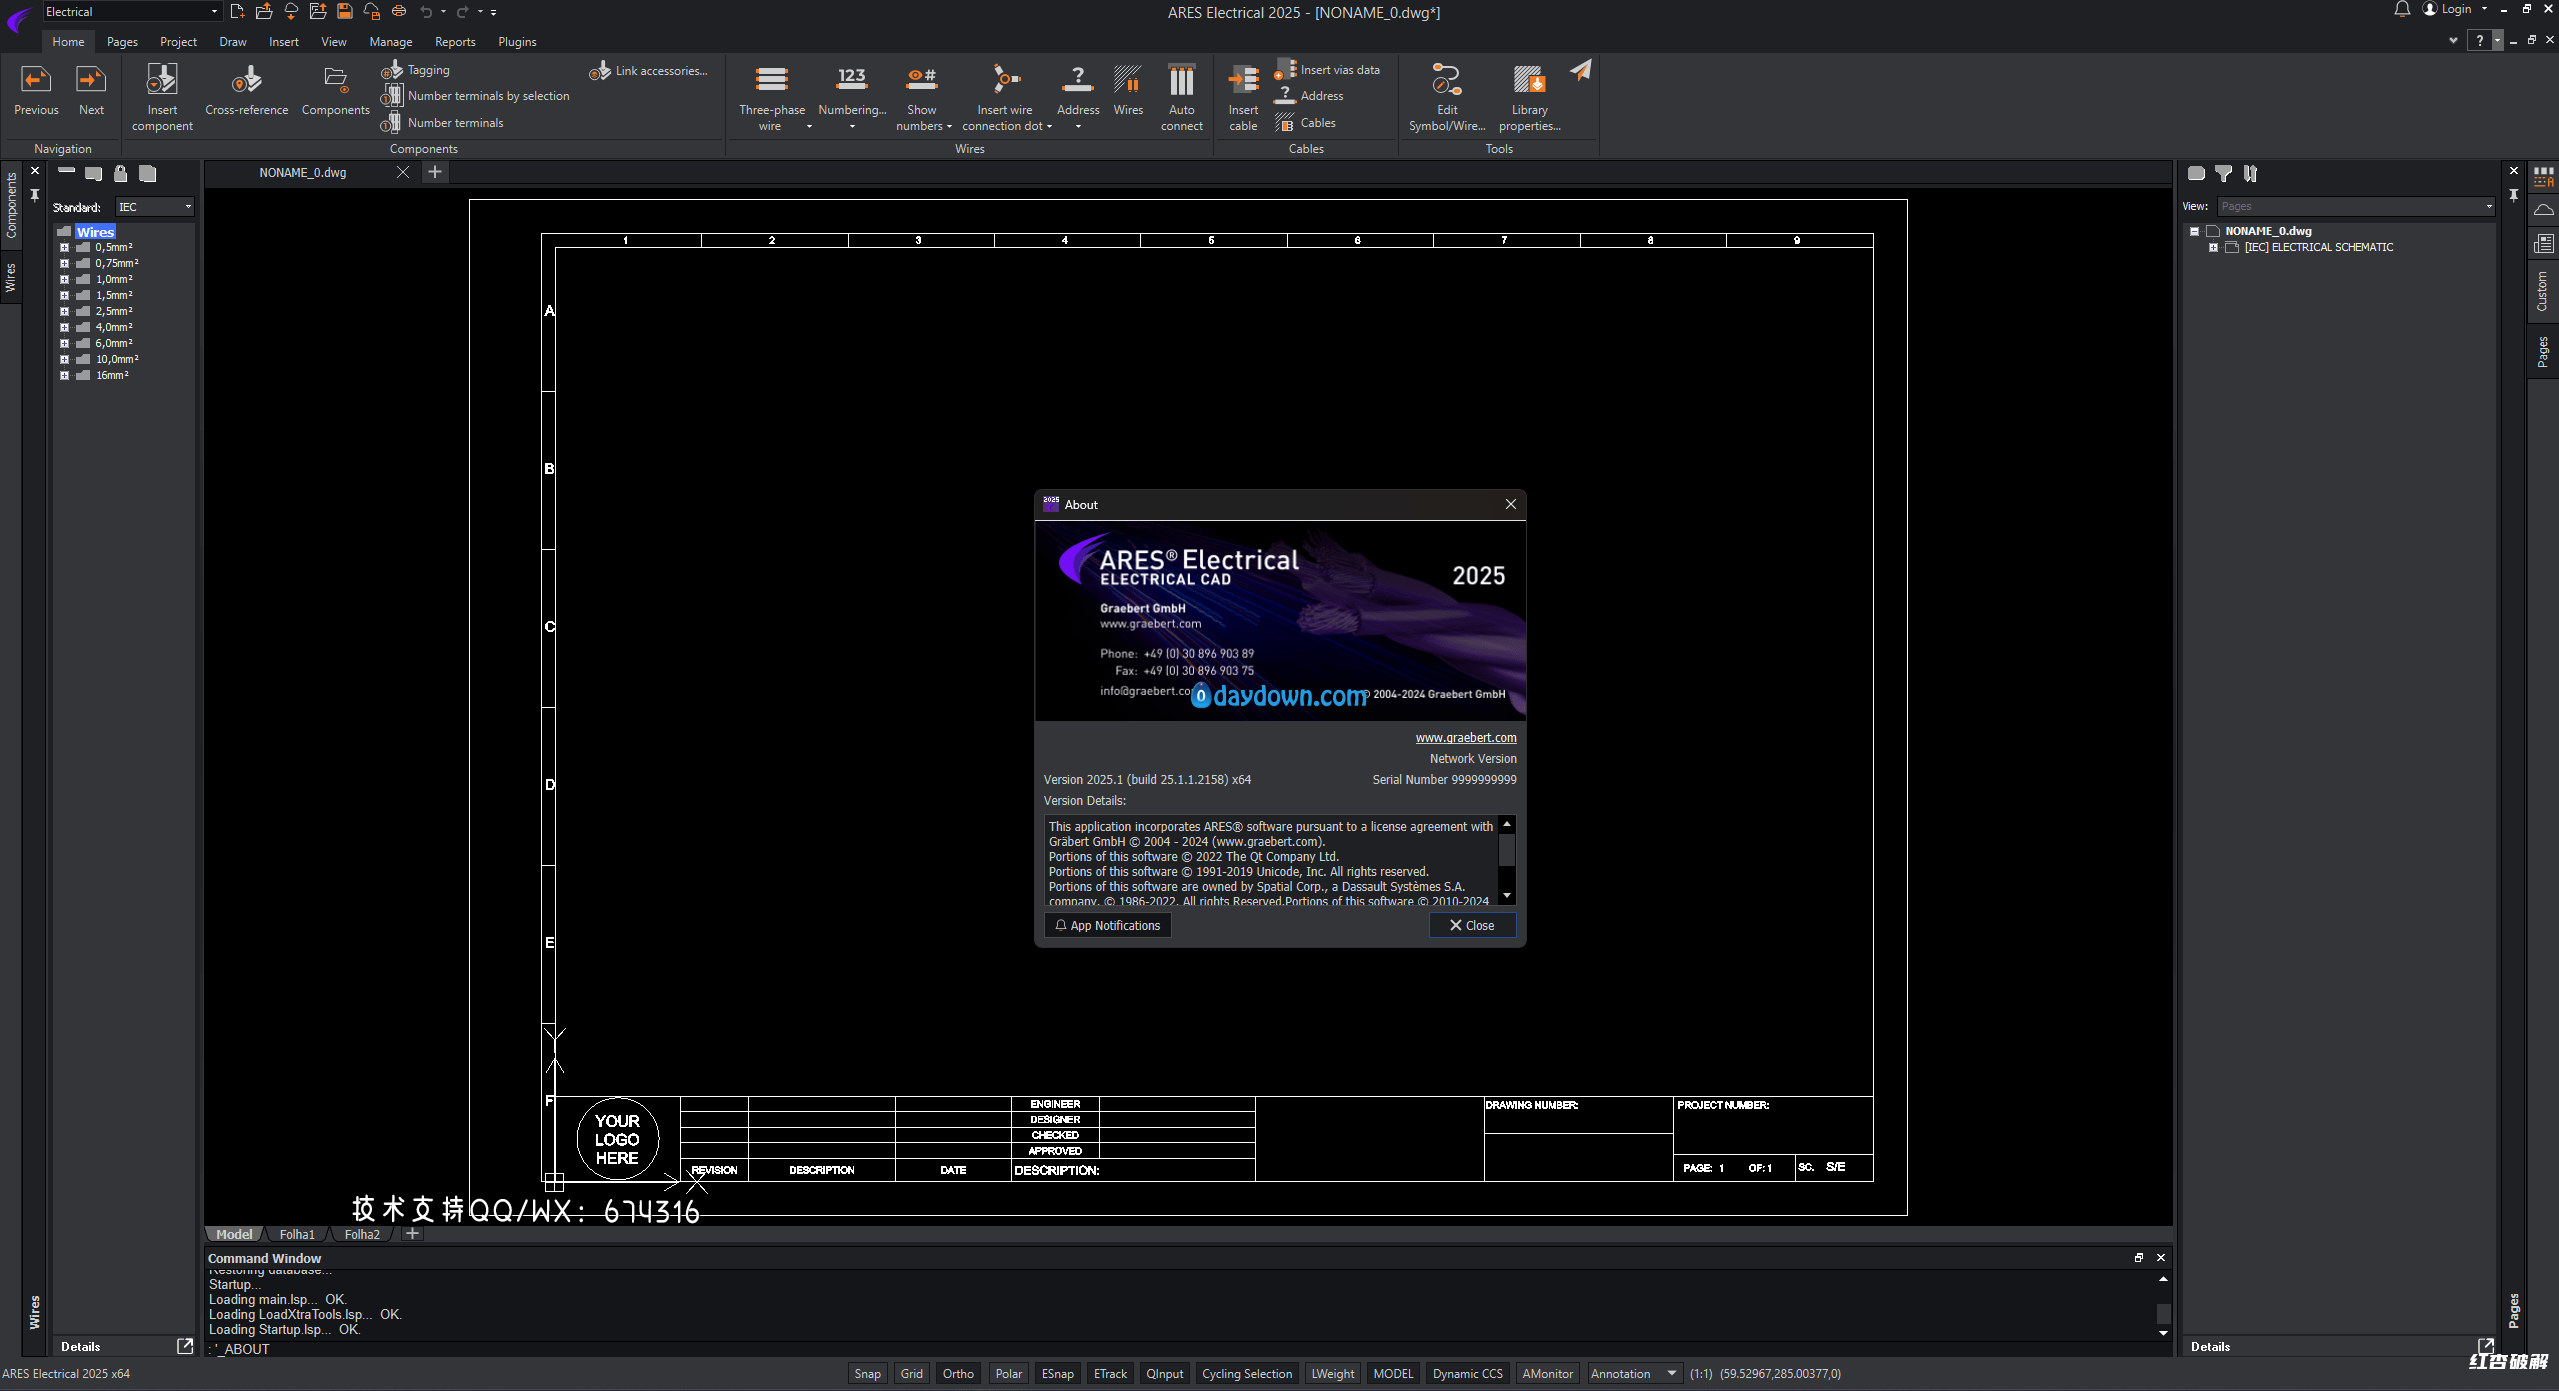Go to the Next page

click(91, 90)
